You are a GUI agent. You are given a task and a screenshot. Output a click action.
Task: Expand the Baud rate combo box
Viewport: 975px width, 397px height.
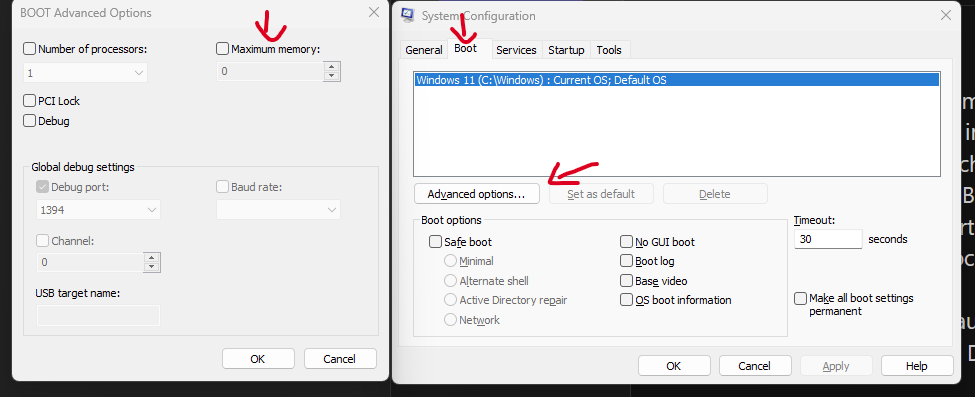(278, 210)
